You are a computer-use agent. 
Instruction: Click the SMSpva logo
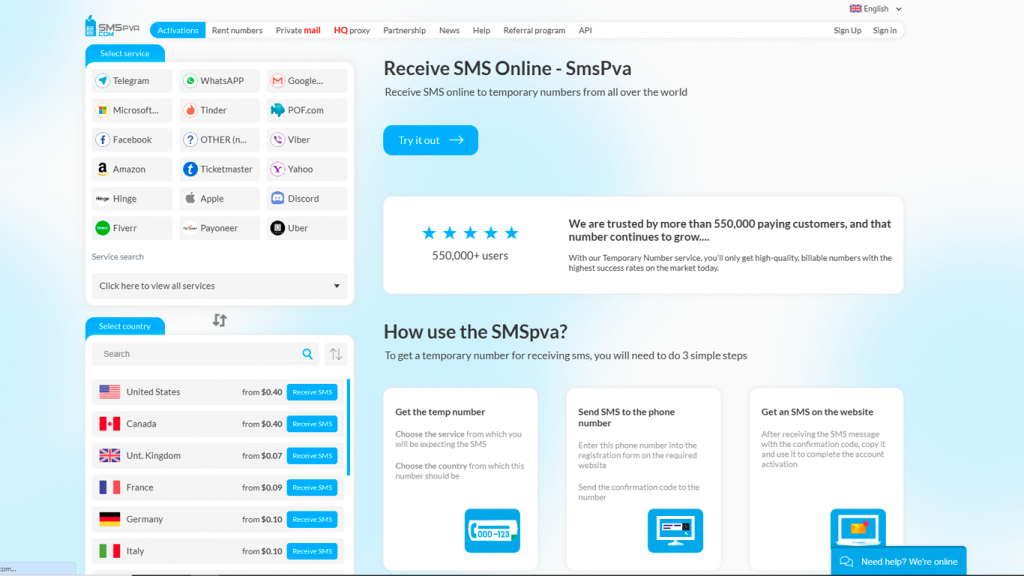(x=112, y=27)
